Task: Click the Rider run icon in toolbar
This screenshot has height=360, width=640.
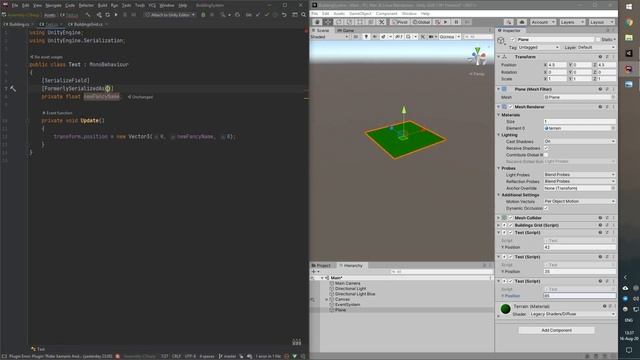Action: click(116, 15)
